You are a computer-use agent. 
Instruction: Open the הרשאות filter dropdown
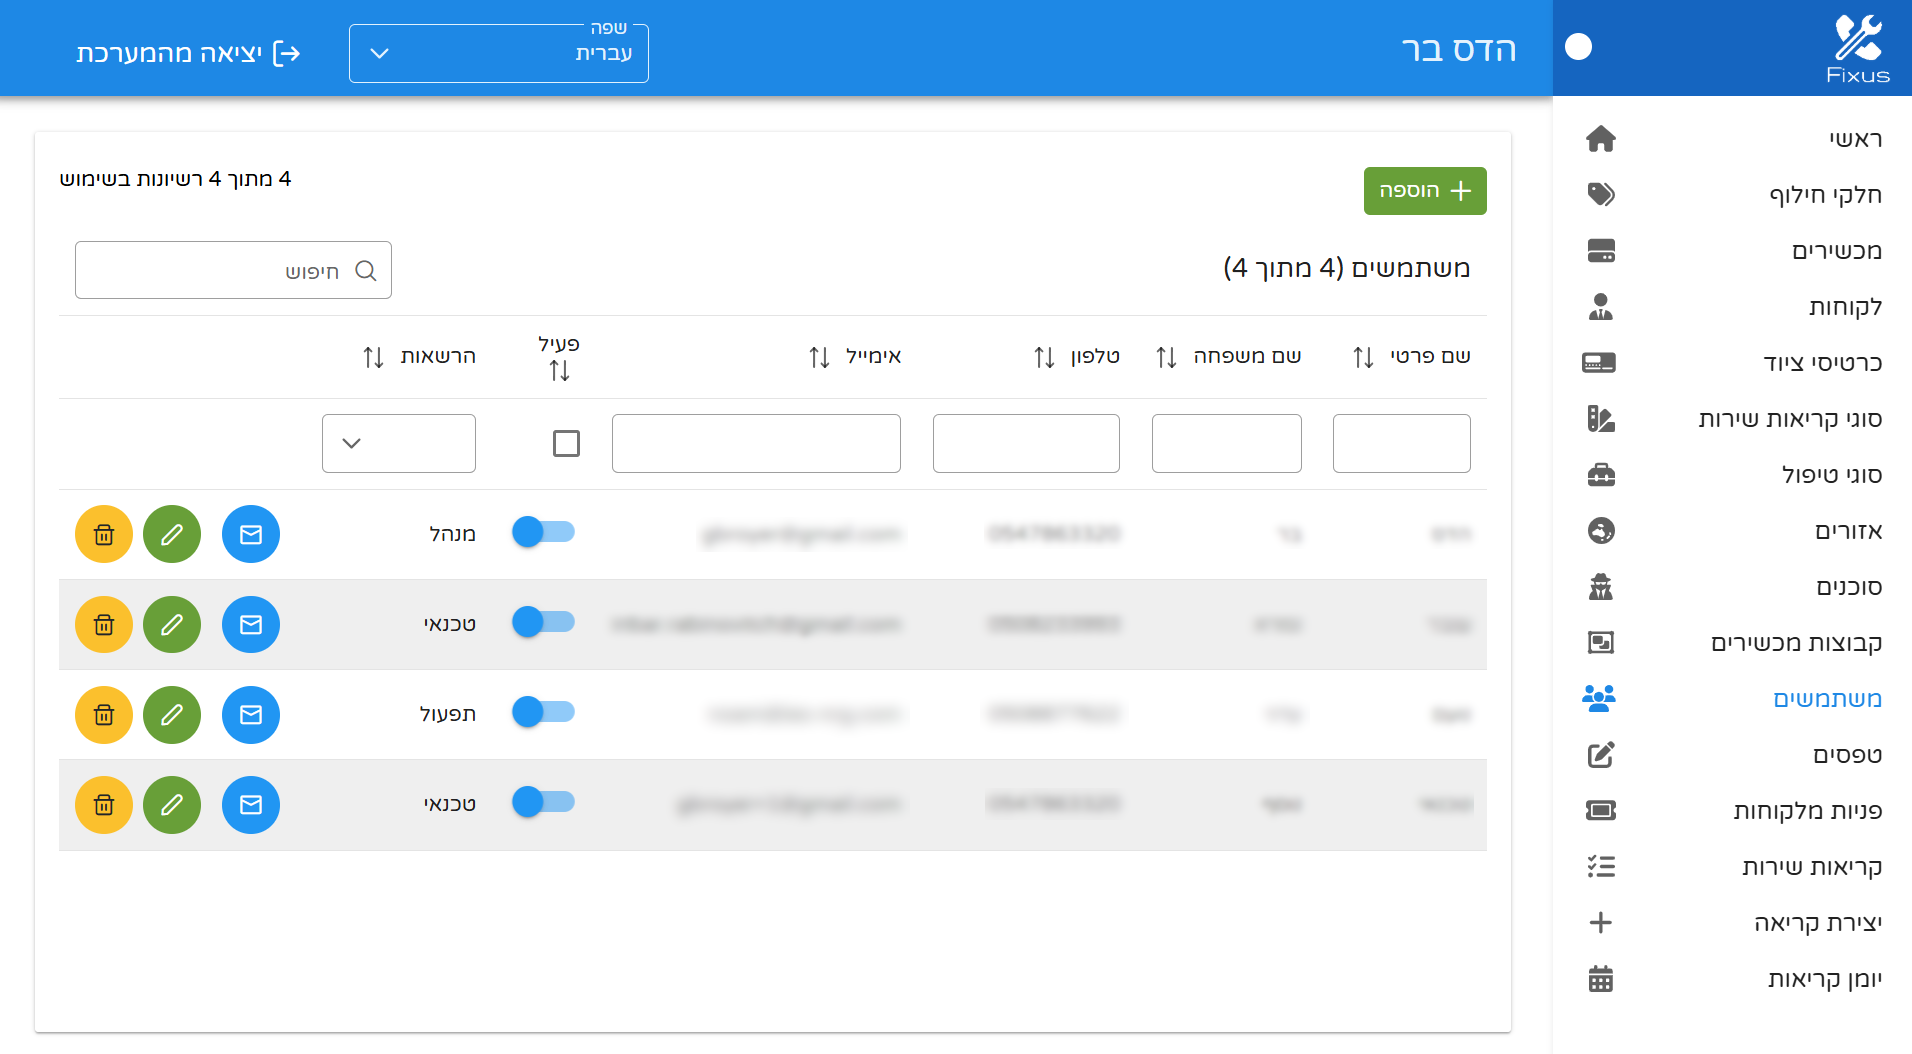[399, 443]
